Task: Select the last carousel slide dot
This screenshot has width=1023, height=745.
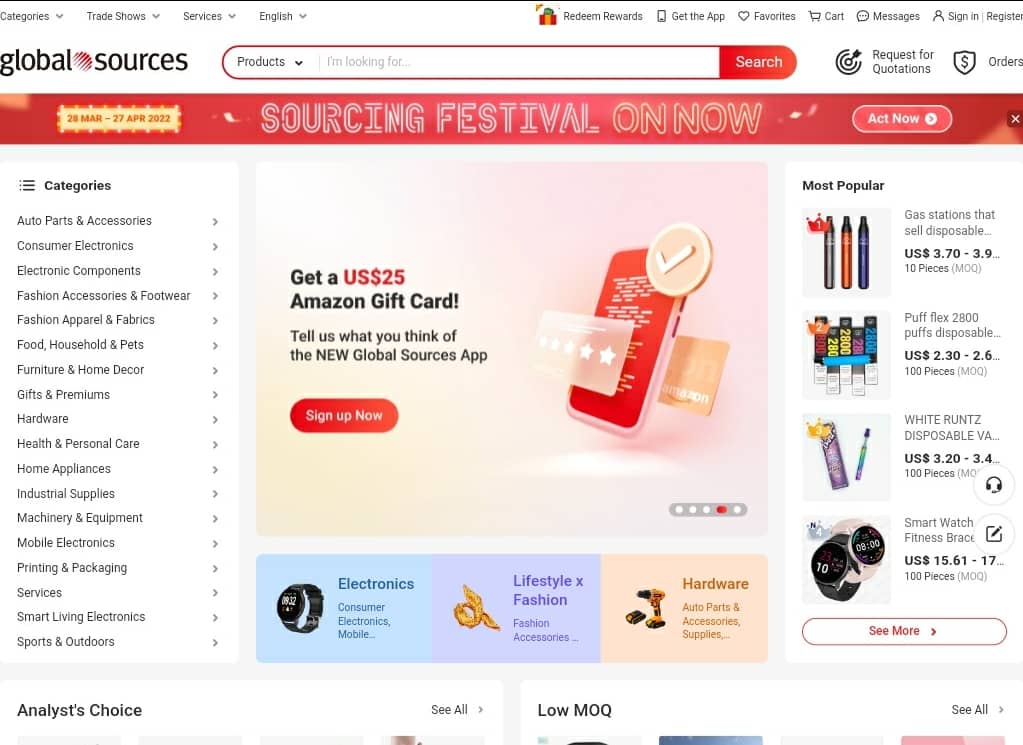Action: [737, 509]
